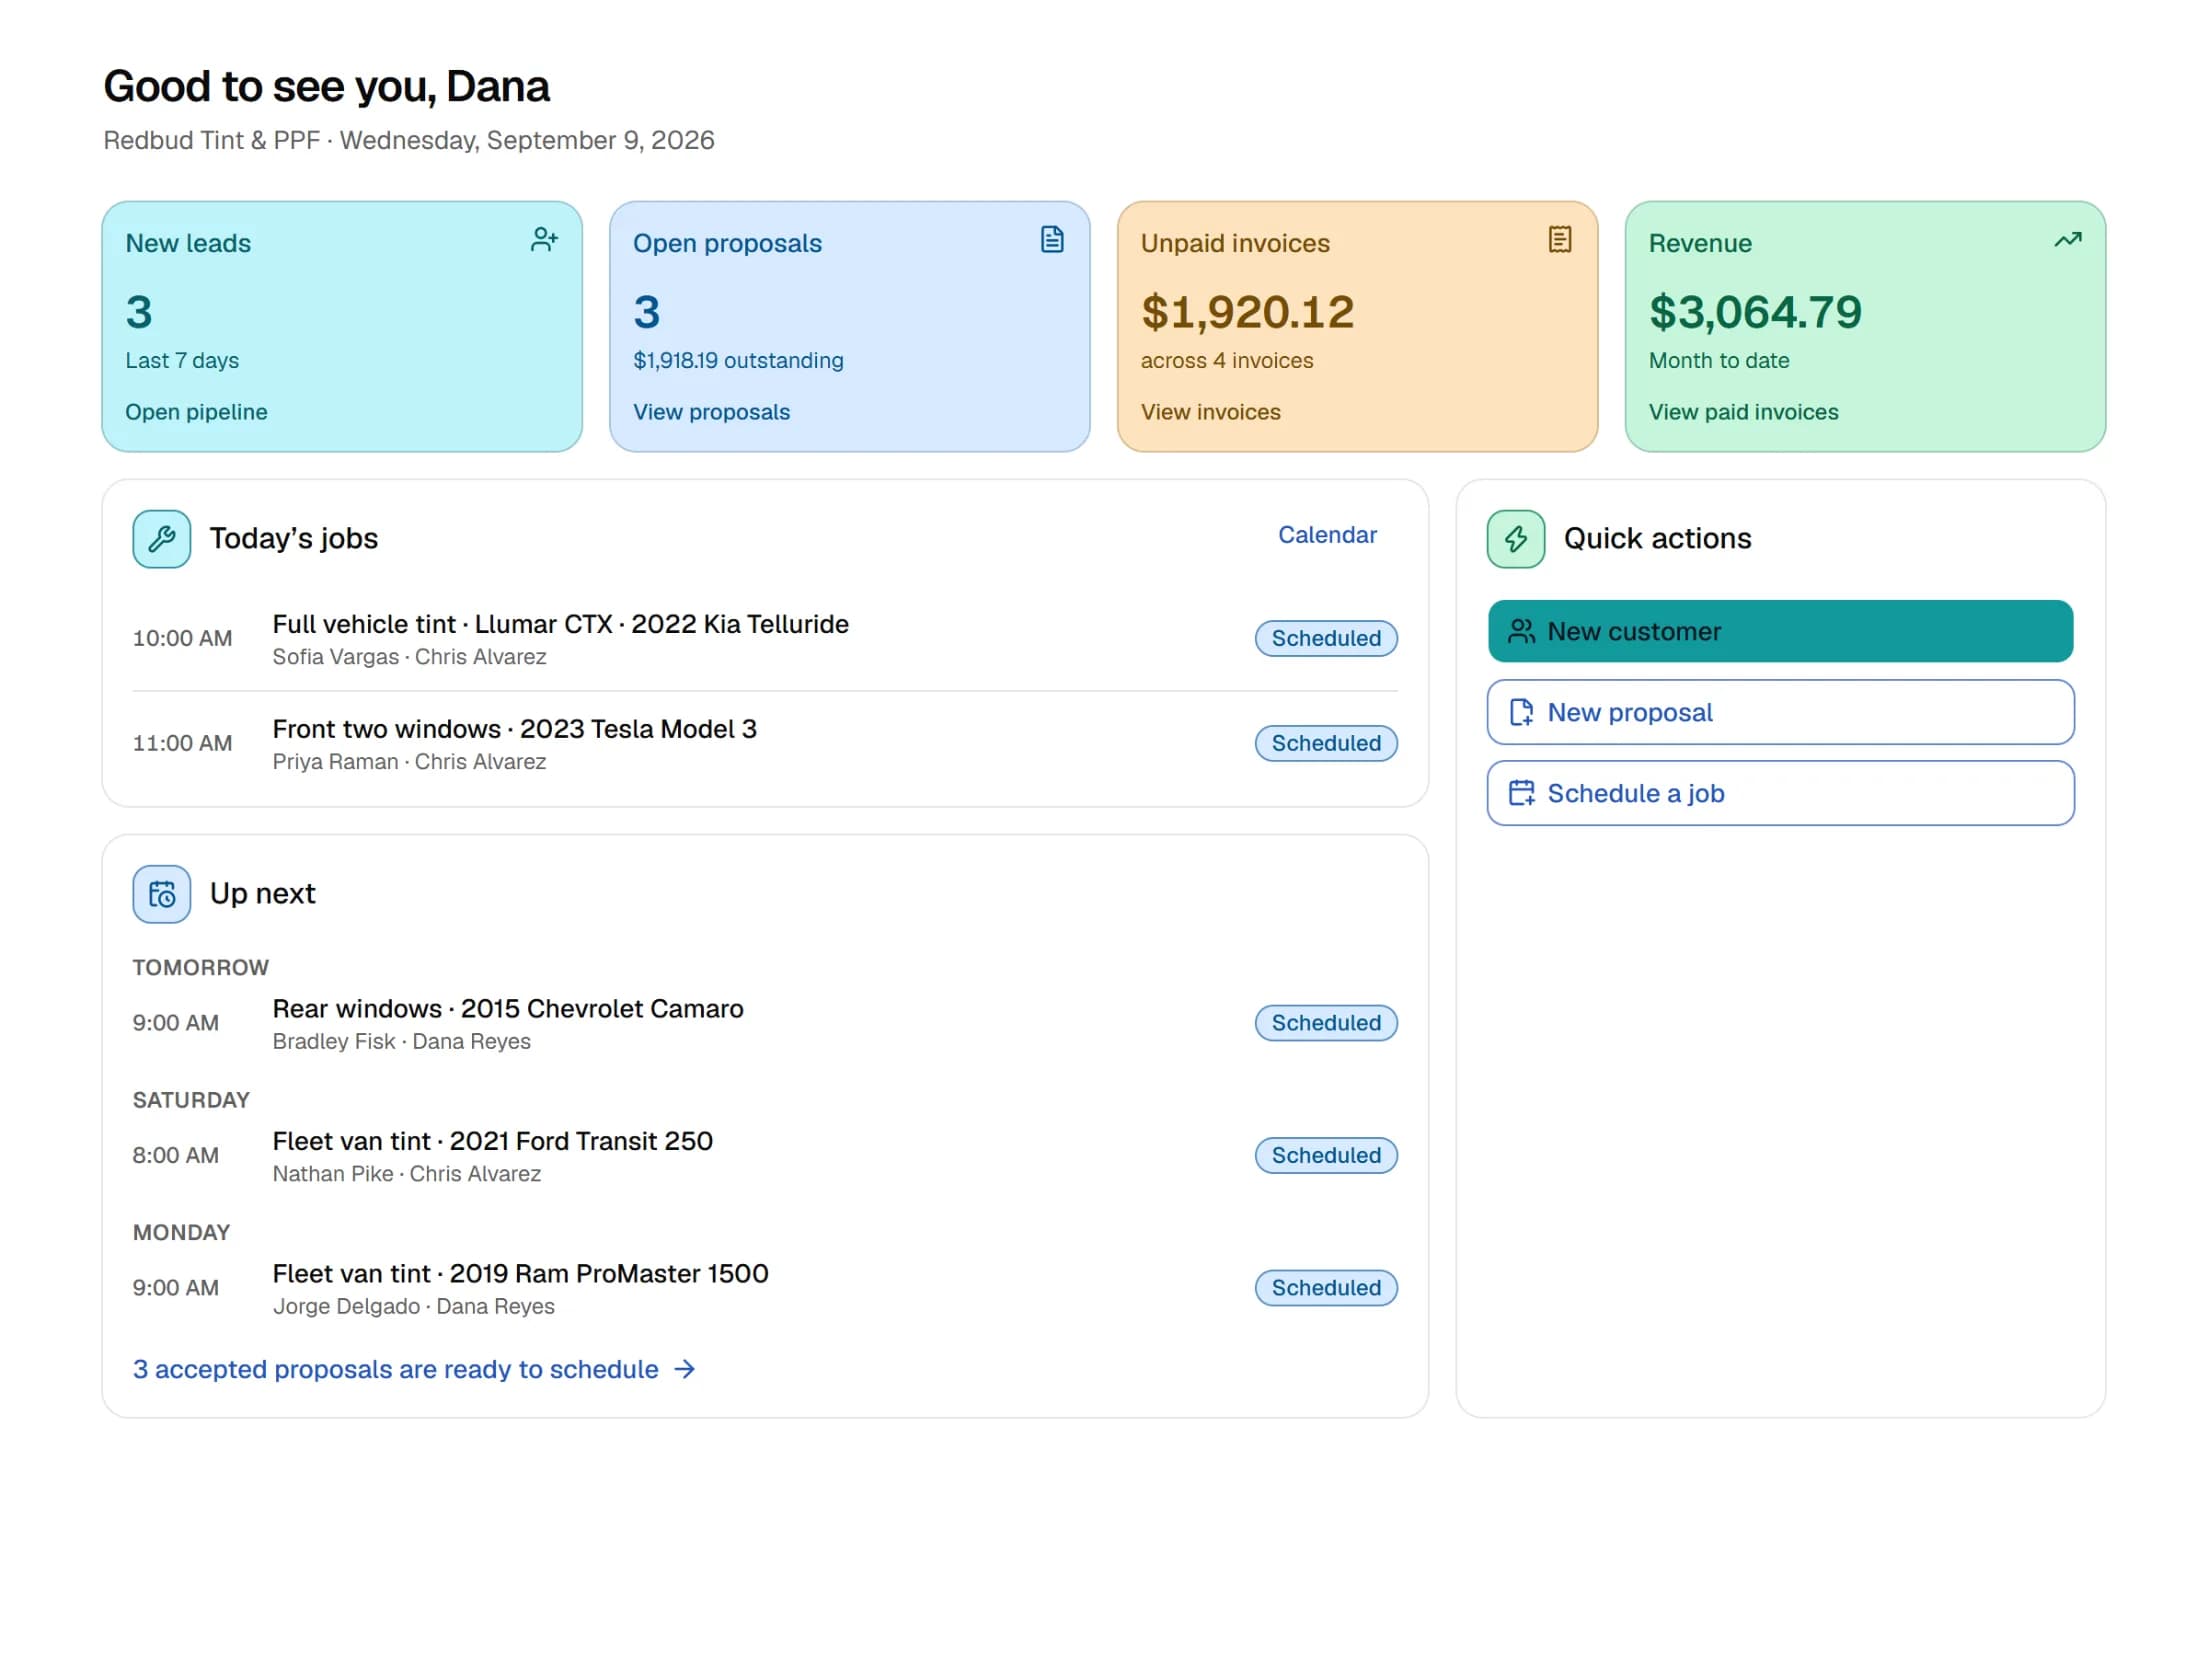2208x1656 pixels.
Task: Click the calendar-clock icon beside Up next
Action: tap(162, 894)
